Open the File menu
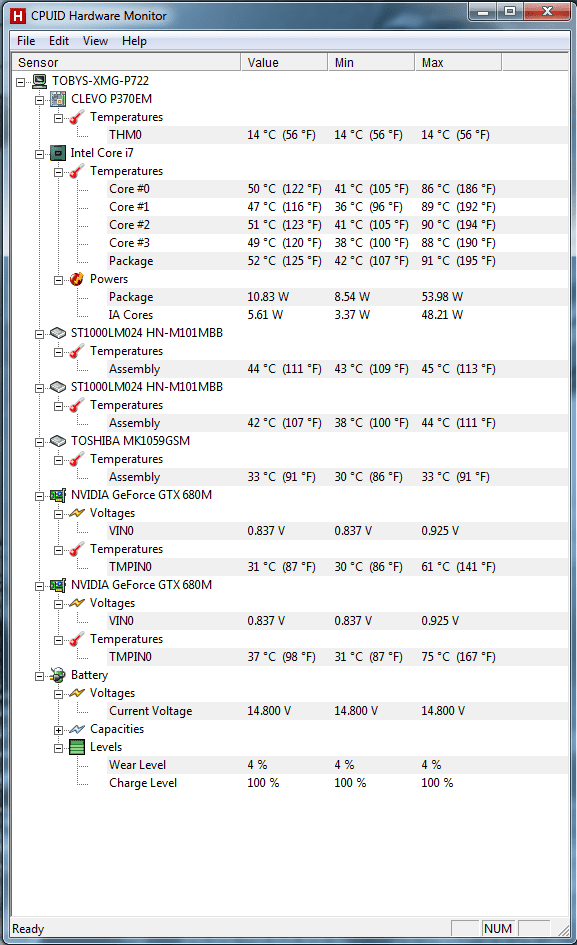 [x=26, y=41]
